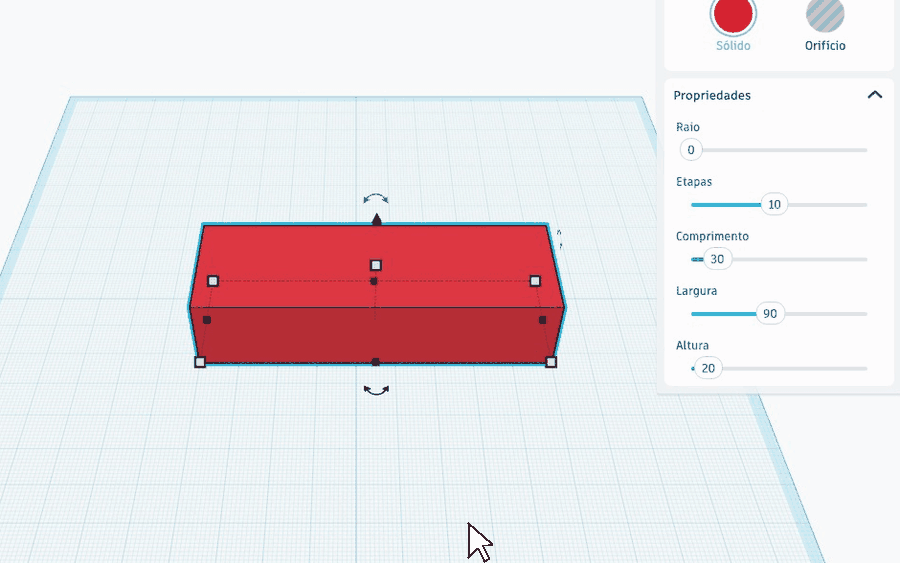Click the Largura slider handle 90
Screen dimensions: 900x563
coord(770,313)
